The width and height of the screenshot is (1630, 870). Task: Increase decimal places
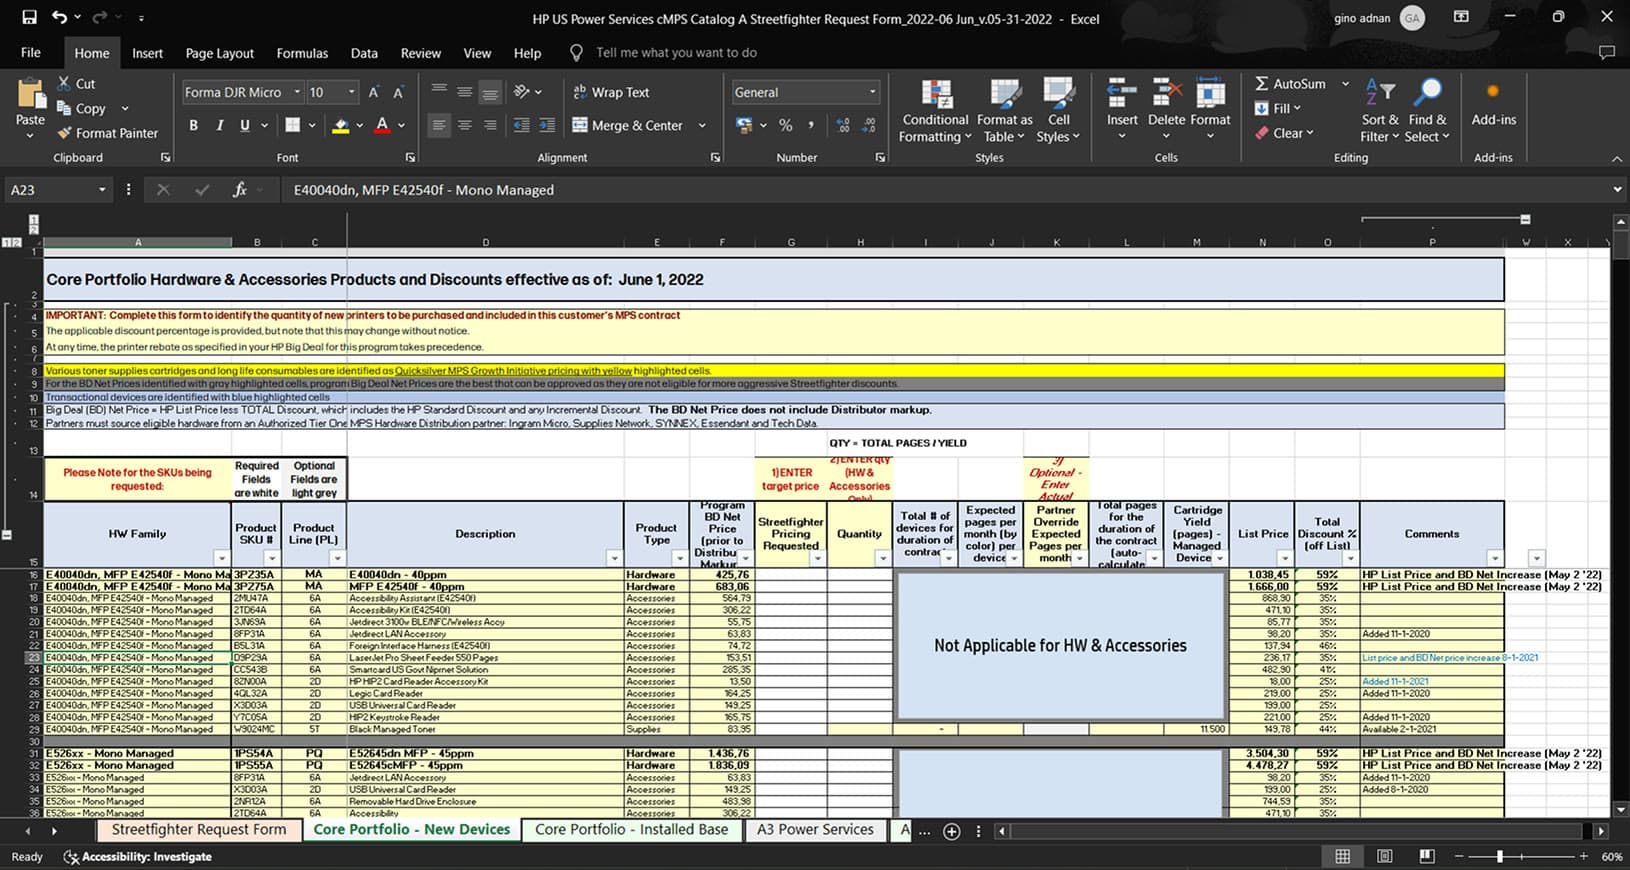(843, 125)
